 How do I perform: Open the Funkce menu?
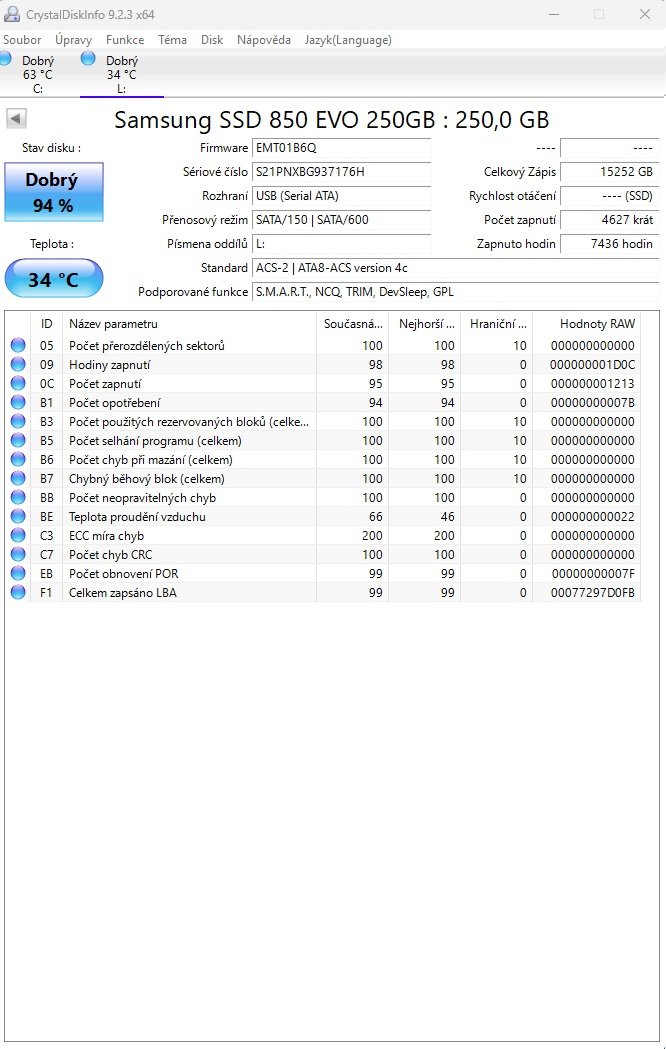tap(125, 39)
